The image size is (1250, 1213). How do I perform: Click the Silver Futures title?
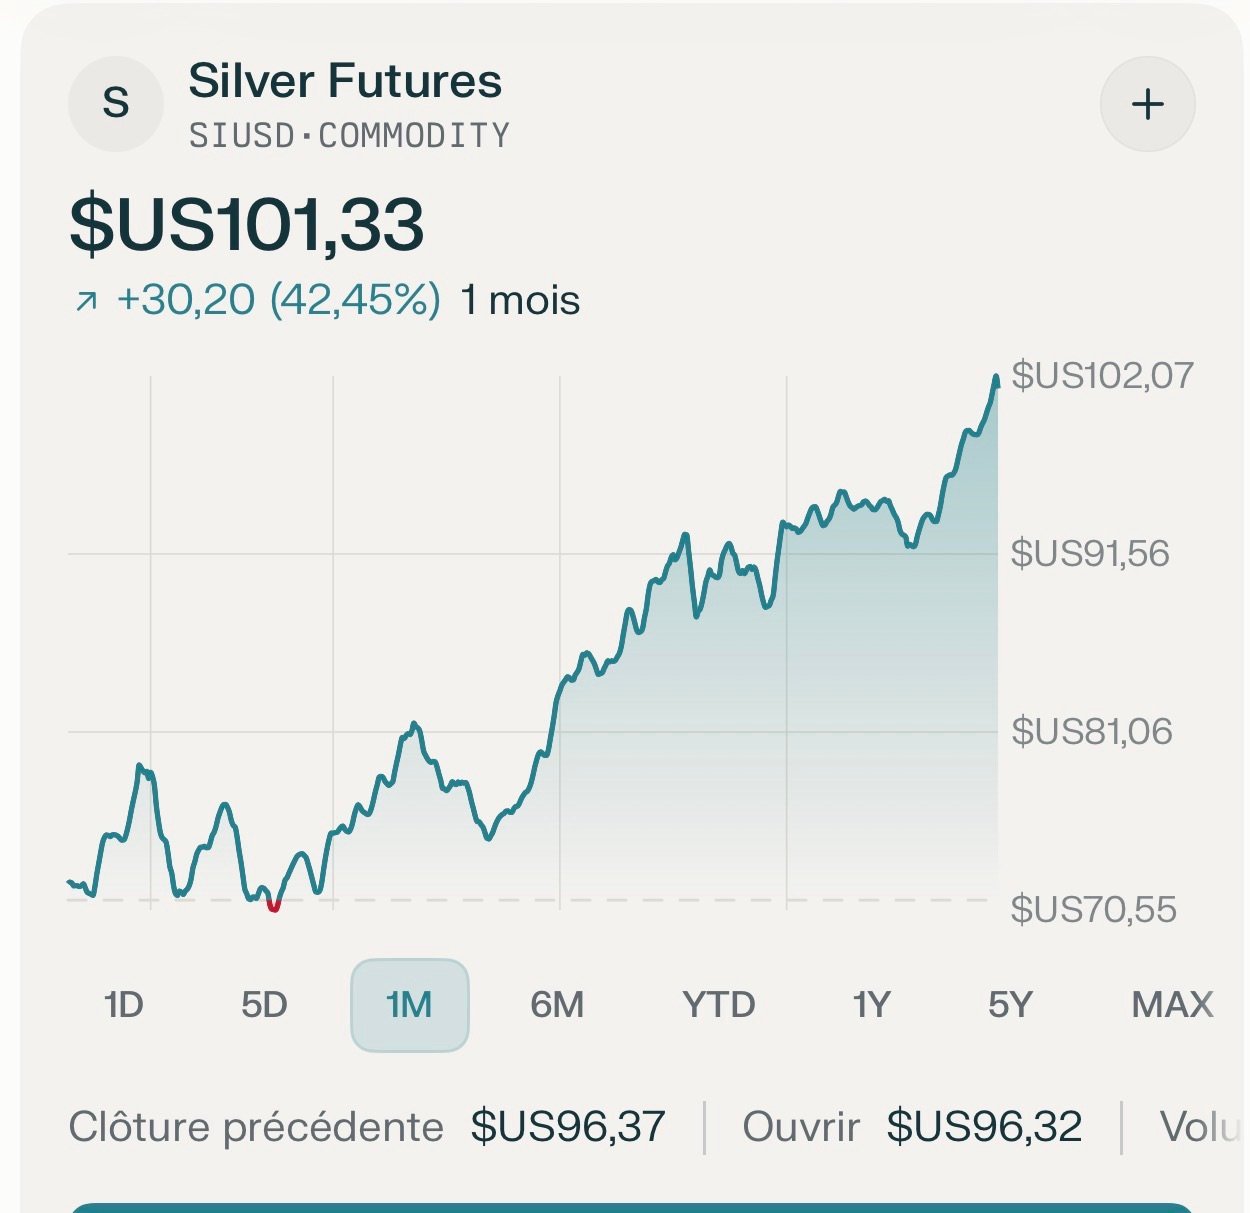coord(345,81)
